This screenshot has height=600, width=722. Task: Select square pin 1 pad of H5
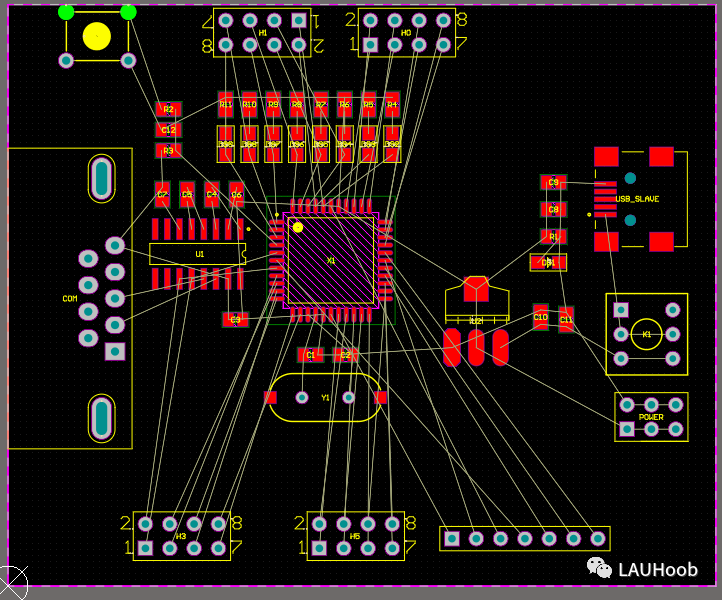click(x=319, y=548)
